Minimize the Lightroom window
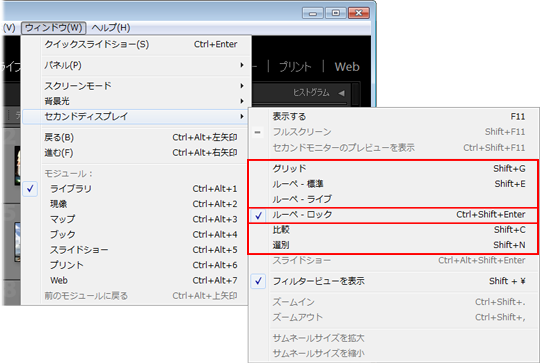540x363 pixels. [x=313, y=13]
